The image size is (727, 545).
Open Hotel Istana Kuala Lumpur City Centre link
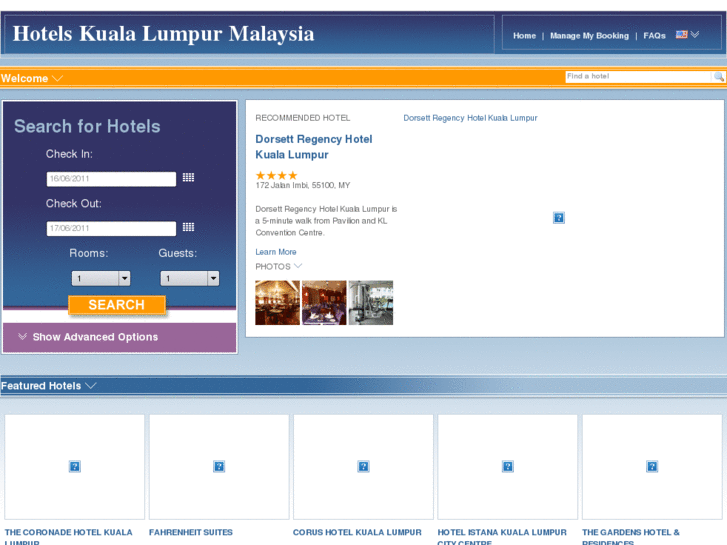pyautogui.click(x=502, y=537)
